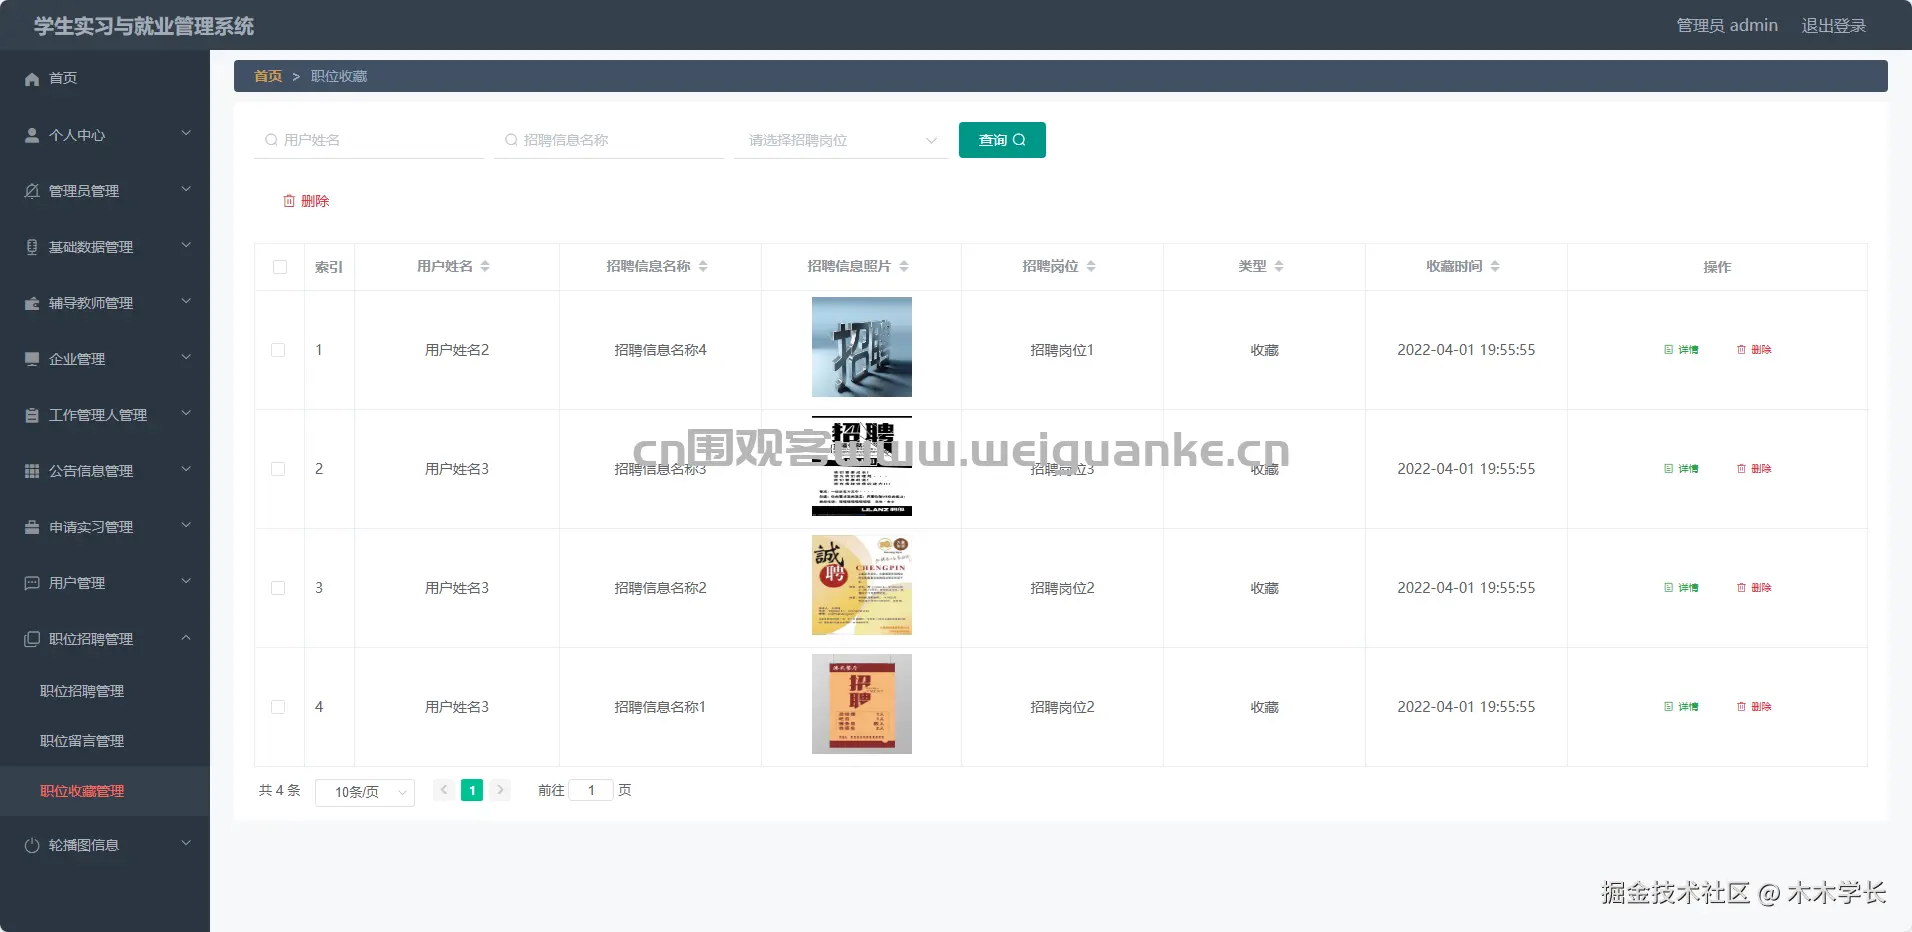Screen dimensions: 1912x932
Task: Click the icon beside 工作管理人管理
Action: point(32,415)
